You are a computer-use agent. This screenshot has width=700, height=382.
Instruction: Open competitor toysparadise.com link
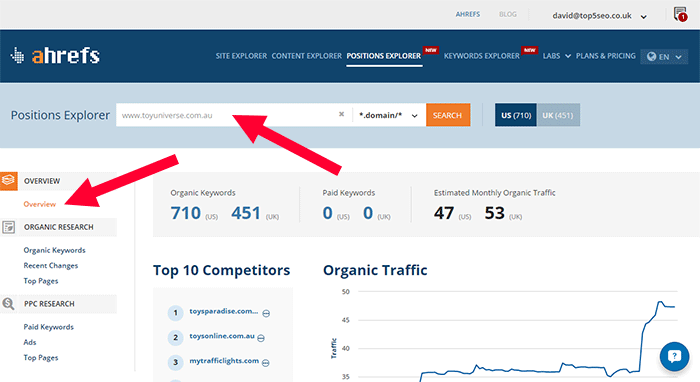pyautogui.click(x=224, y=311)
